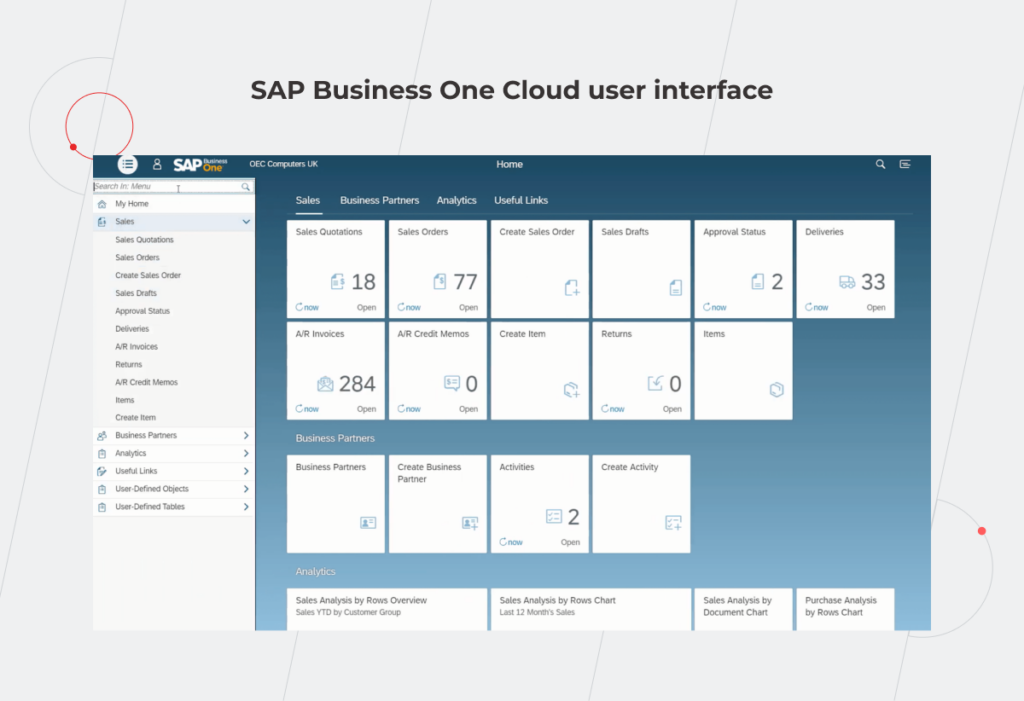Open Approval Status in the sidebar
This screenshot has height=701, width=1024.
142,311
